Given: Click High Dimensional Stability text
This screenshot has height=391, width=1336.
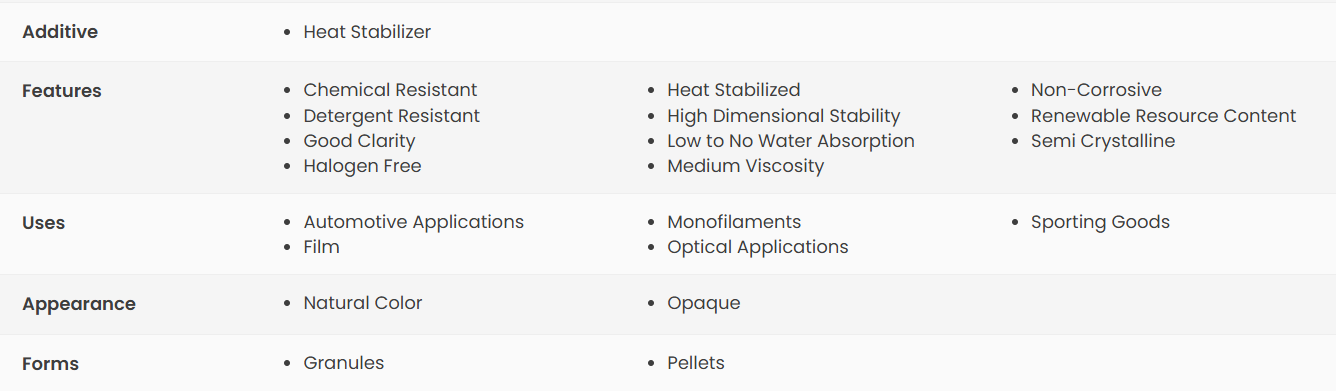Looking at the screenshot, I should (784, 116).
